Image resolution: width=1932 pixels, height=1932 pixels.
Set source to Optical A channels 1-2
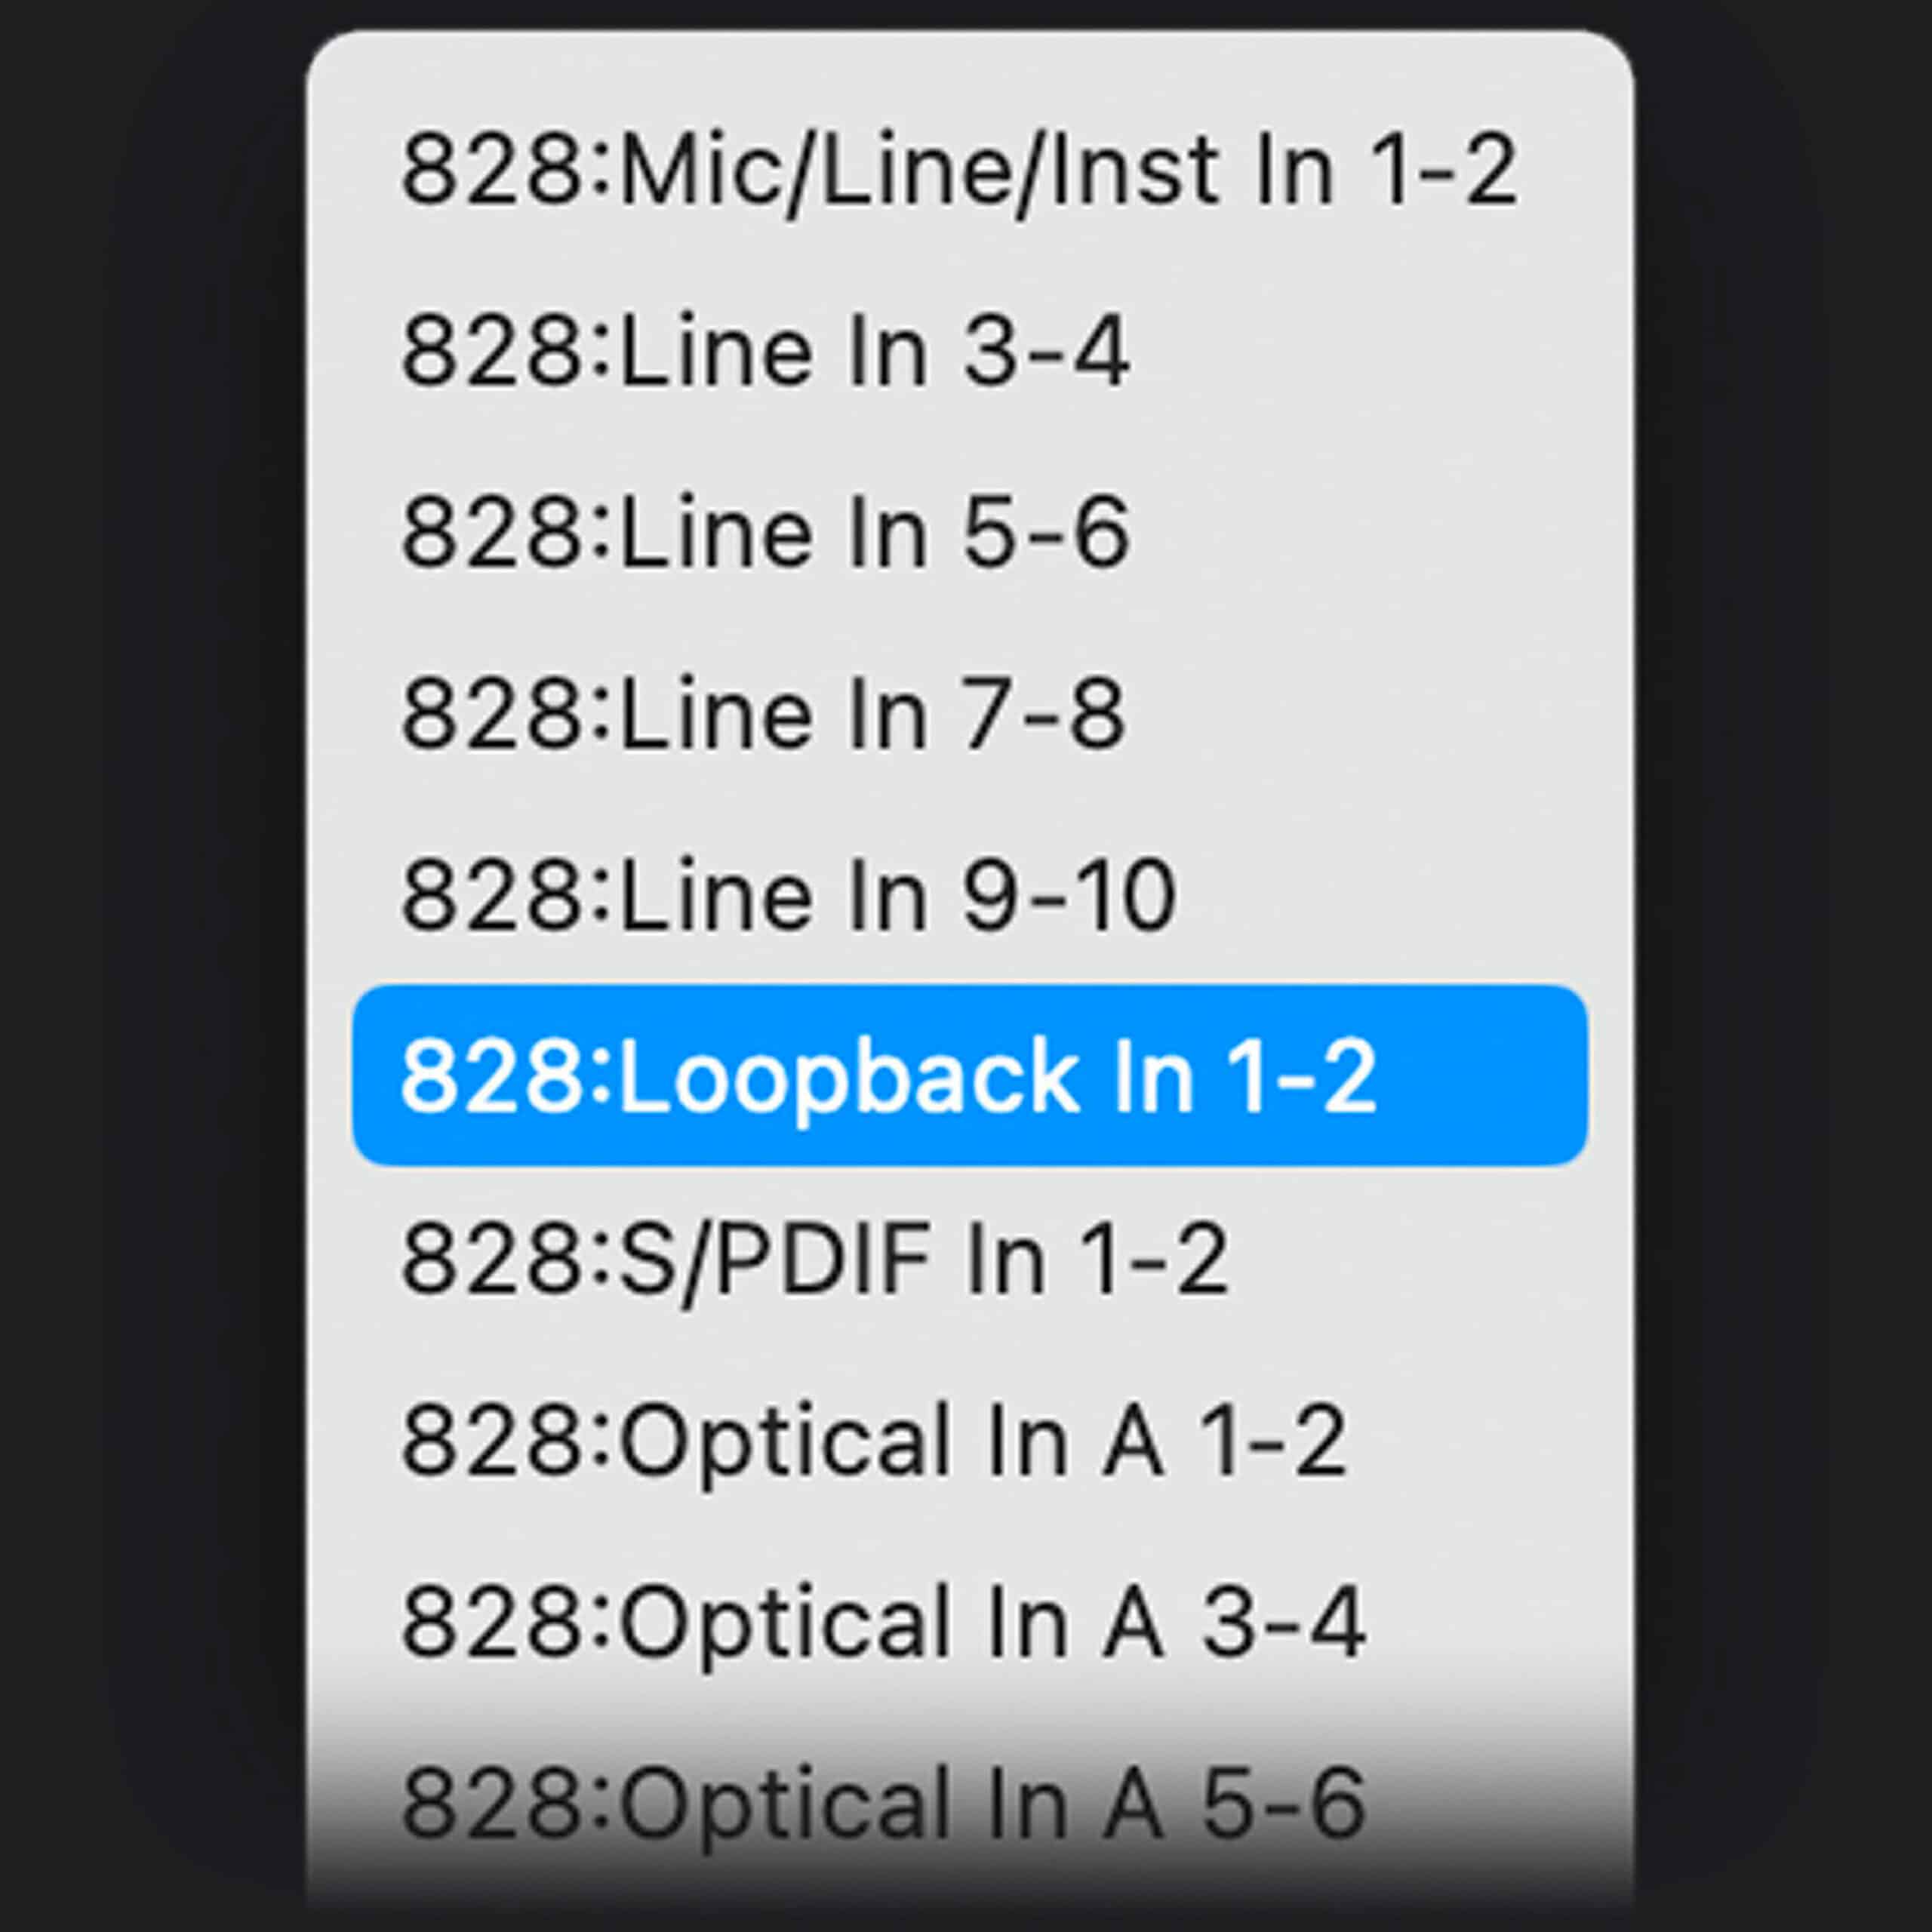coord(873,1440)
